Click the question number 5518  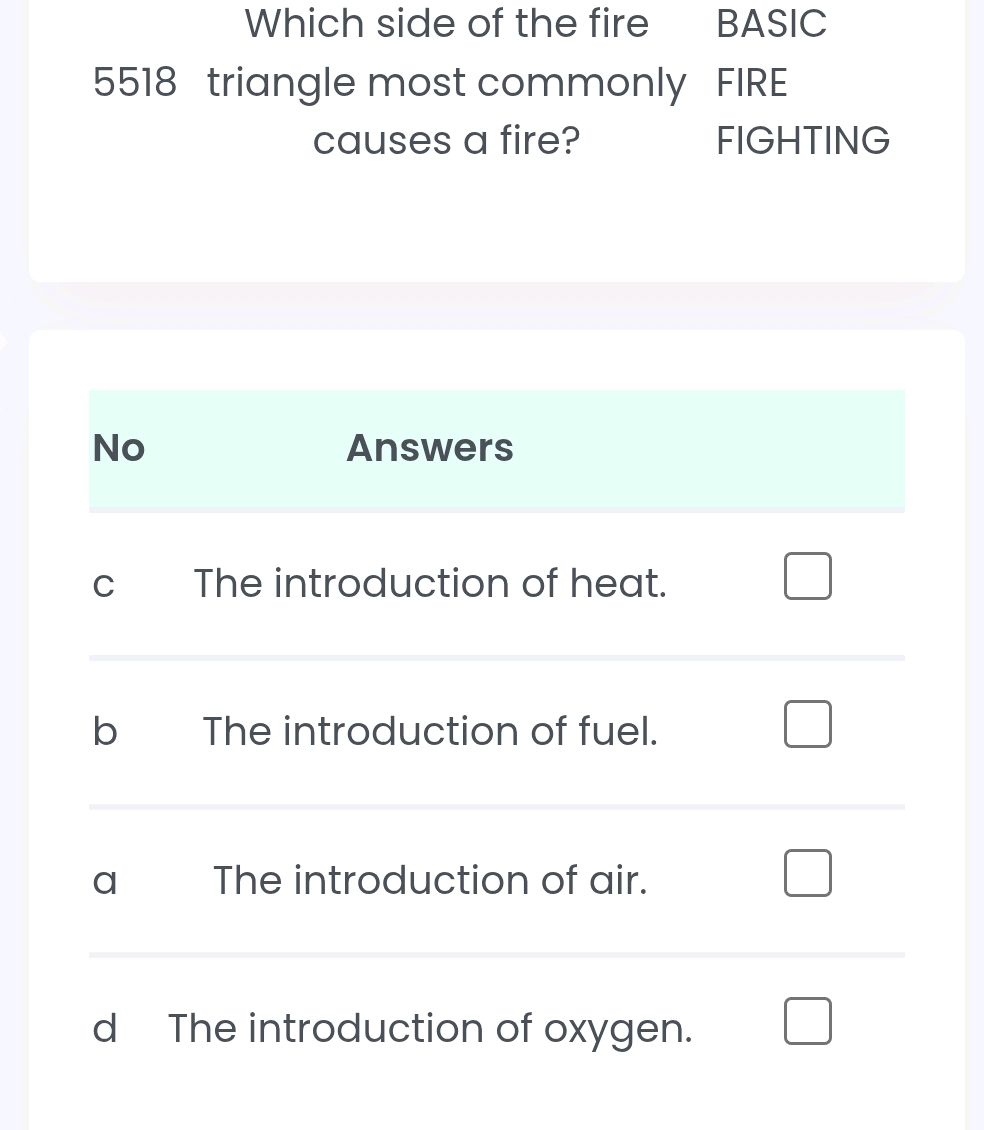pos(136,82)
